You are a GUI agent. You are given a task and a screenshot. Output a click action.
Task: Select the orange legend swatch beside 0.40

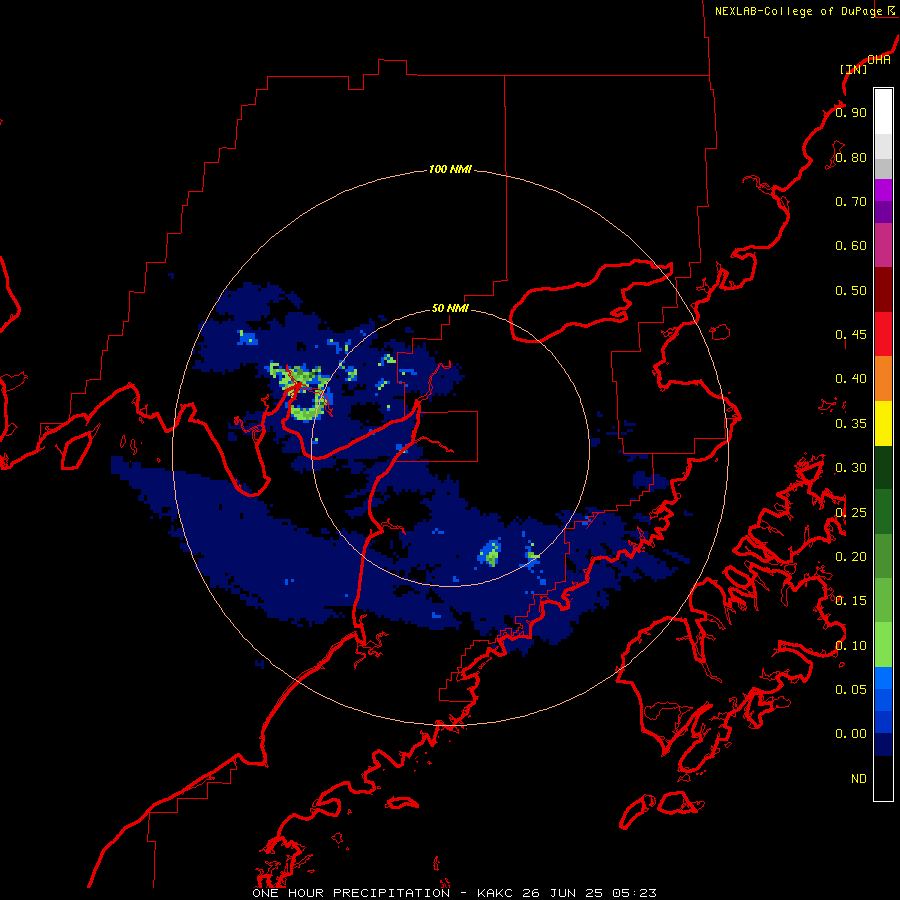click(x=883, y=379)
